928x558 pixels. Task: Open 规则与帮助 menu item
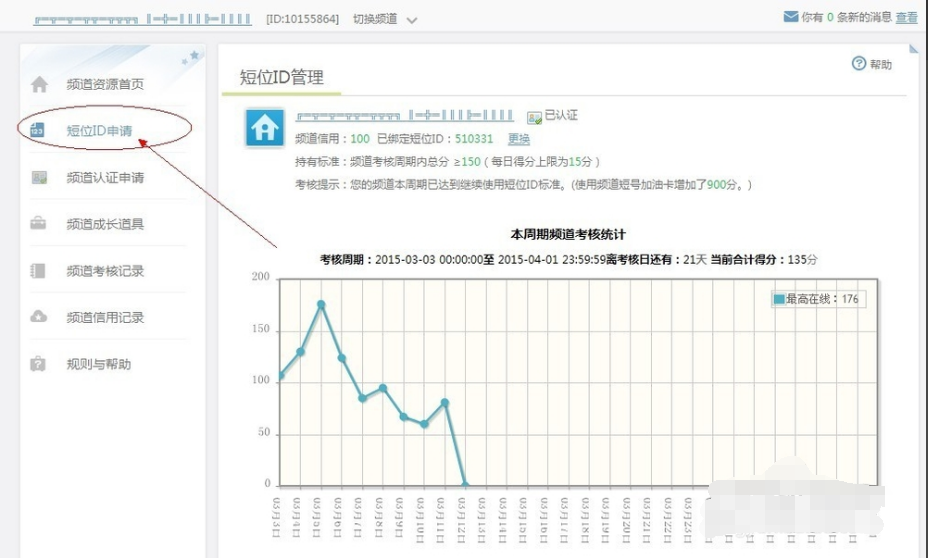(x=99, y=364)
